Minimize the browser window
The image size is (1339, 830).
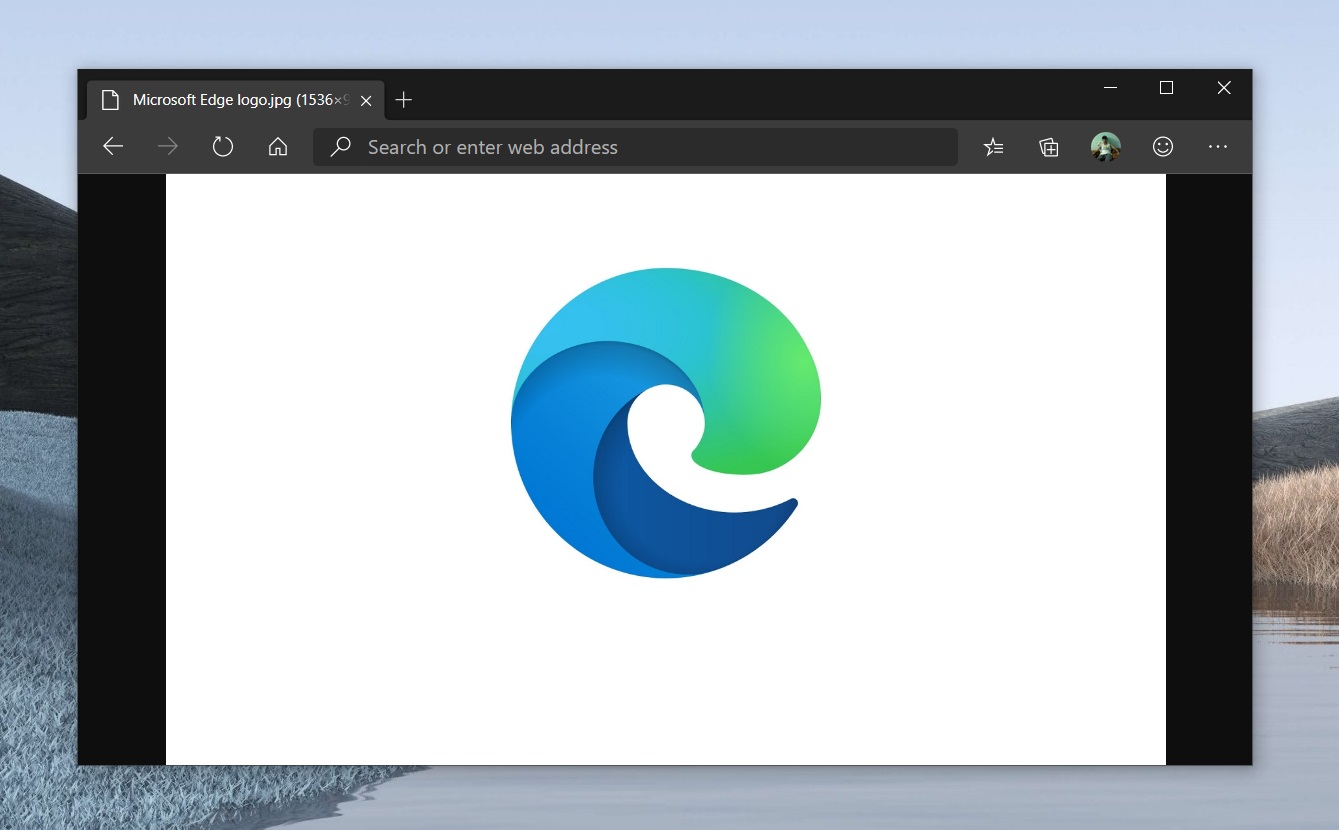(x=1110, y=88)
